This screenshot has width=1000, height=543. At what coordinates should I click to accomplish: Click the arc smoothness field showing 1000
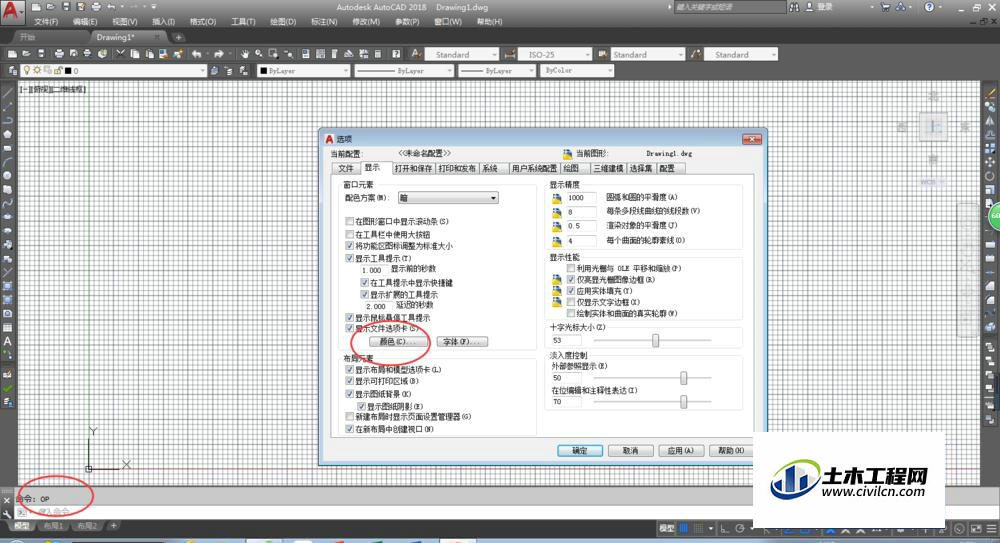(x=581, y=198)
